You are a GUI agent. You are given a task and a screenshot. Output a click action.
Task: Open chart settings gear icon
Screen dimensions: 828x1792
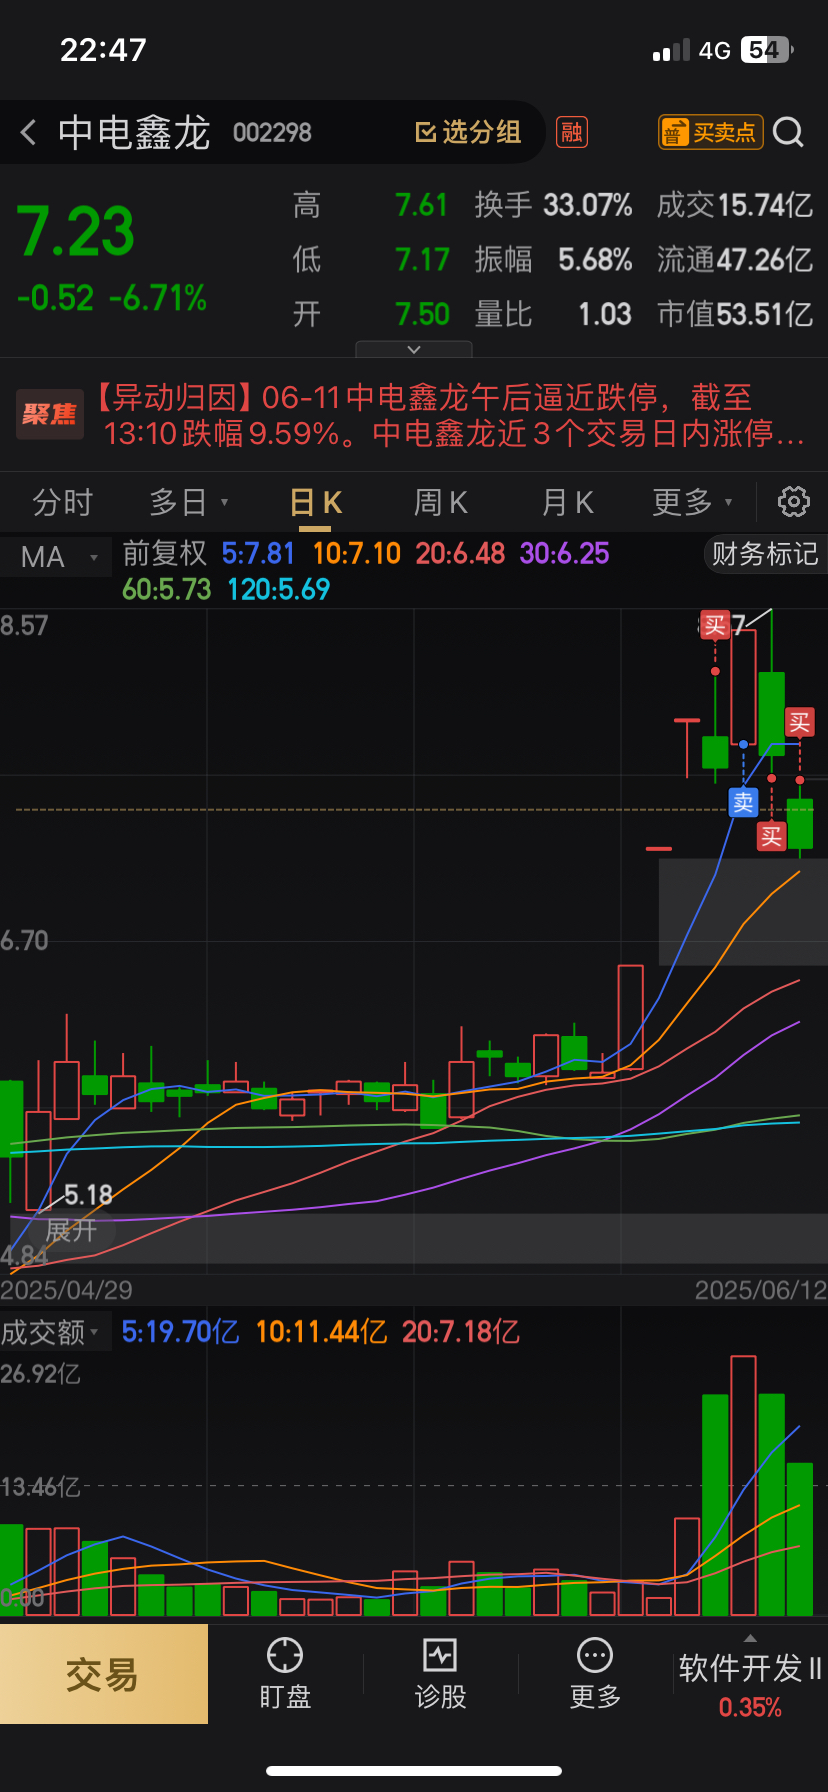click(793, 501)
